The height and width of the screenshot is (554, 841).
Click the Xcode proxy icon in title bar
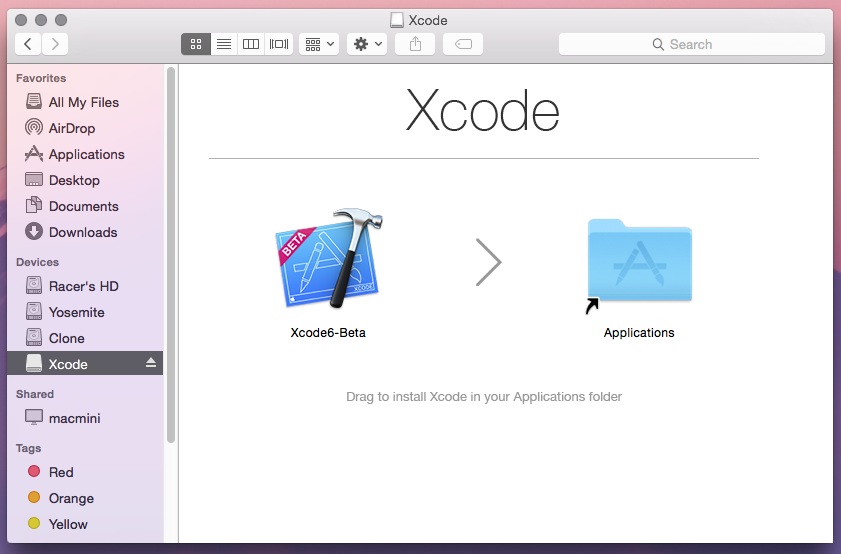point(397,20)
